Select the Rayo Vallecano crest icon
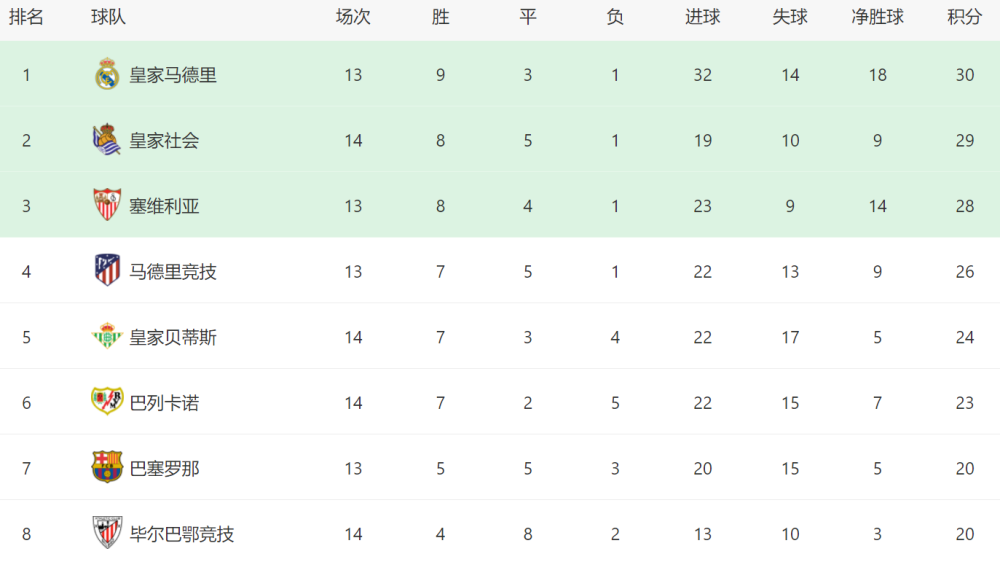This screenshot has height=562, width=1000. tap(107, 401)
